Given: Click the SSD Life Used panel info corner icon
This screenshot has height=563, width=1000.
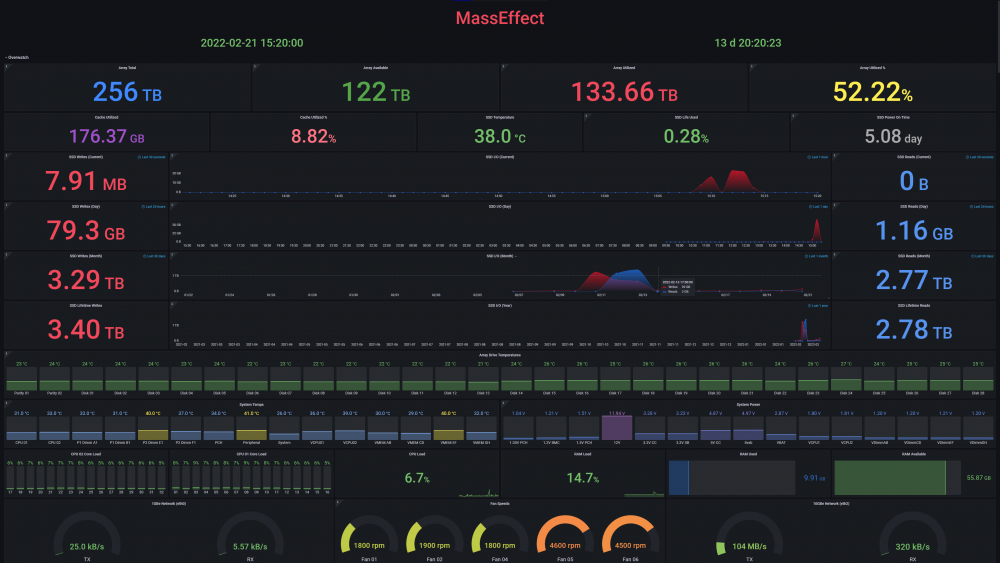Looking at the screenshot, I should coord(587,115).
